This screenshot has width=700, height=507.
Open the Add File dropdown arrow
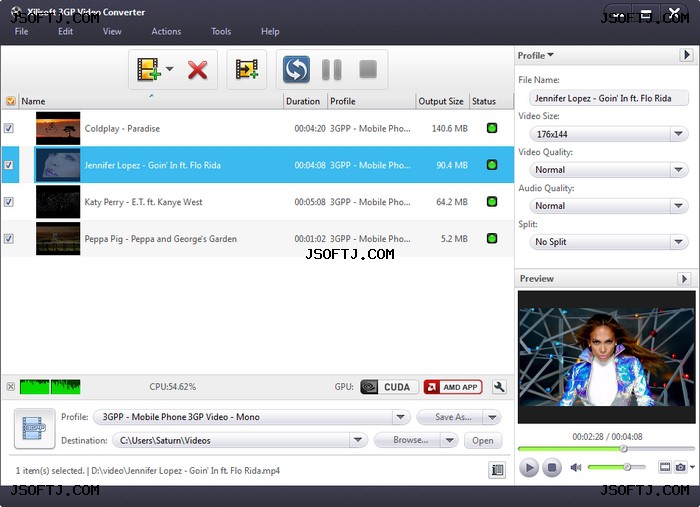pyautogui.click(x=170, y=69)
